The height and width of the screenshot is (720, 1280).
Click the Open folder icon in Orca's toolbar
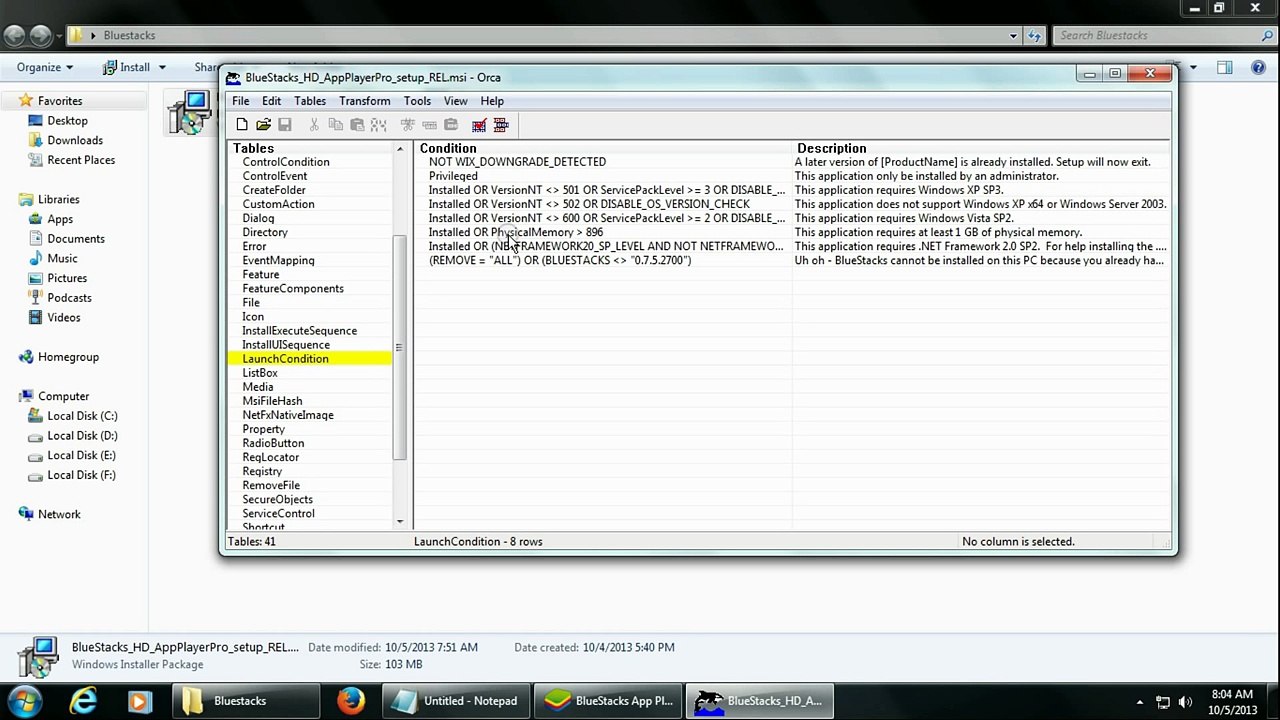(263, 125)
